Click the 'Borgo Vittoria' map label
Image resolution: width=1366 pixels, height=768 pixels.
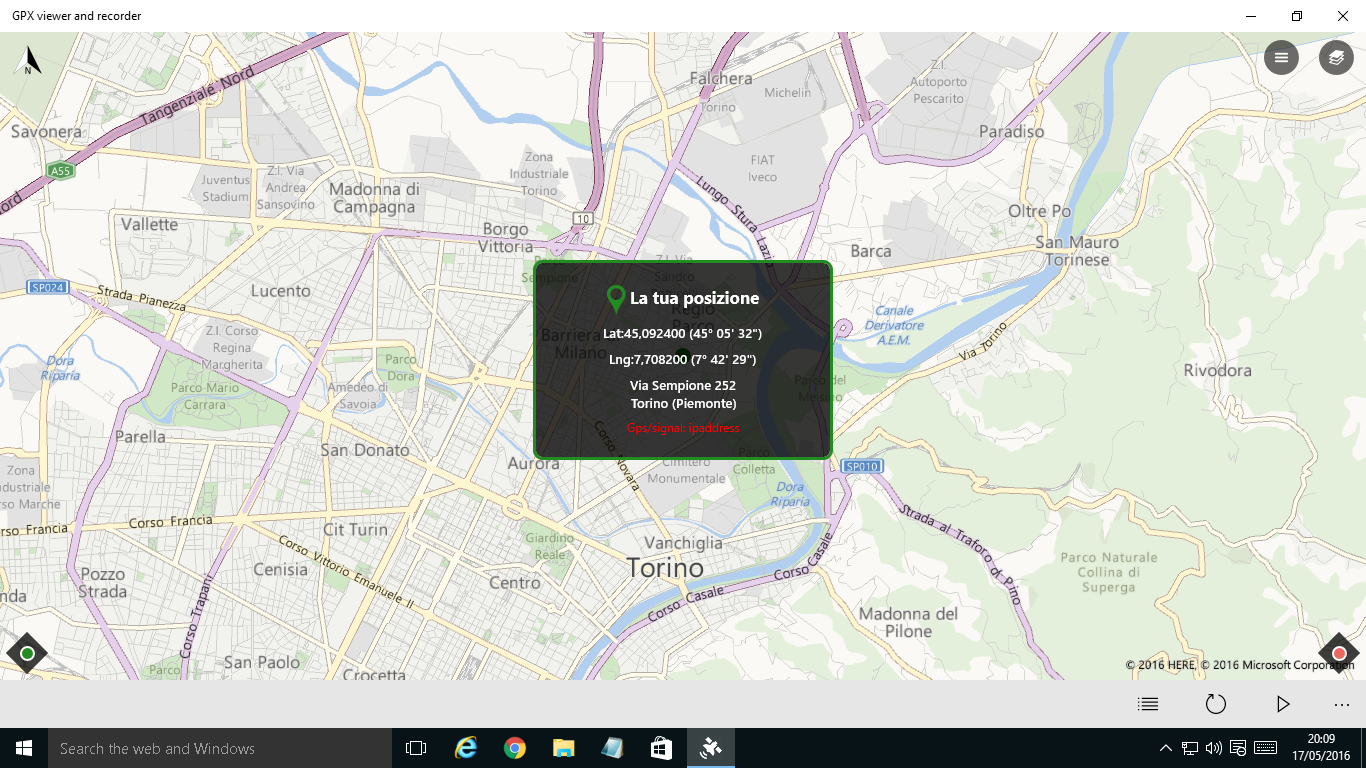(506, 238)
